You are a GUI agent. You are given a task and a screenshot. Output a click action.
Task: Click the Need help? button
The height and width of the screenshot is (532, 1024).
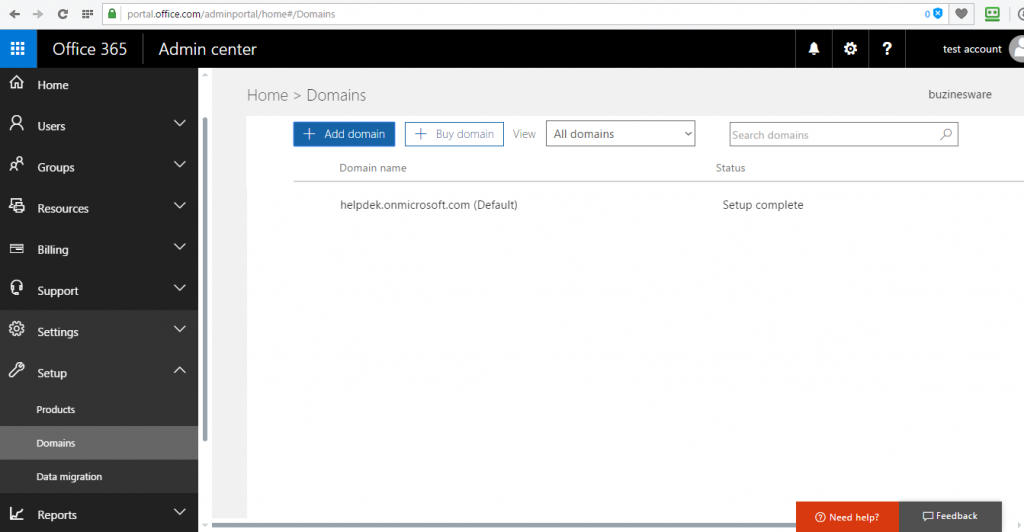(848, 517)
